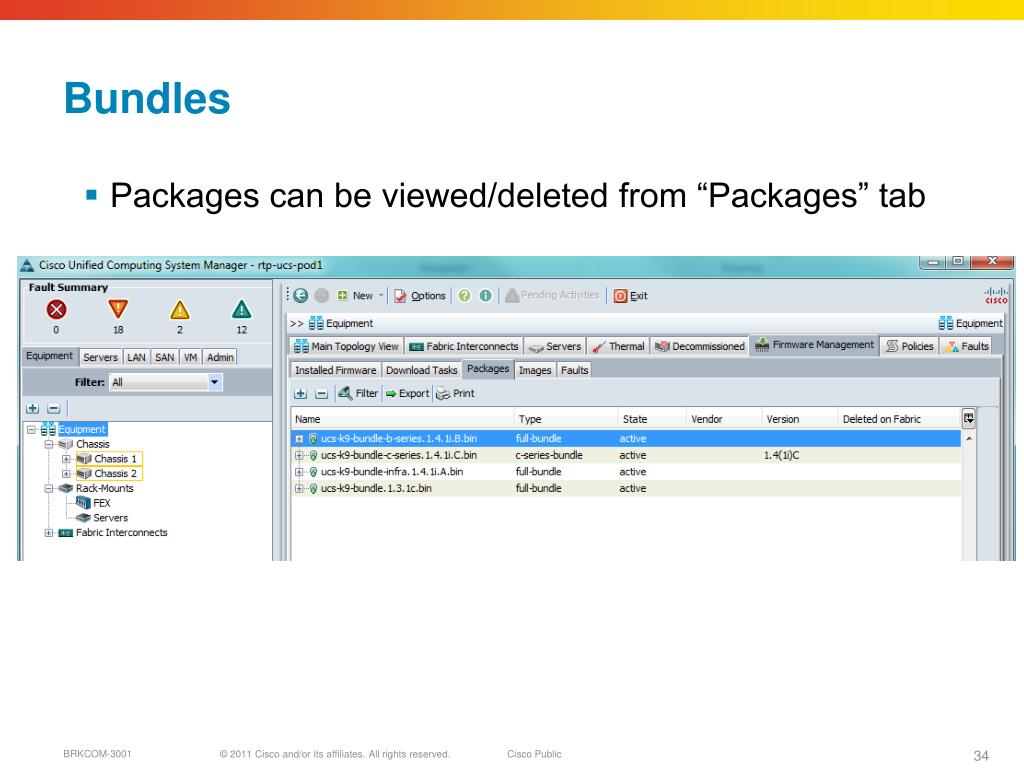
Task: Switch to the Admin navigation tab
Action: click(220, 357)
